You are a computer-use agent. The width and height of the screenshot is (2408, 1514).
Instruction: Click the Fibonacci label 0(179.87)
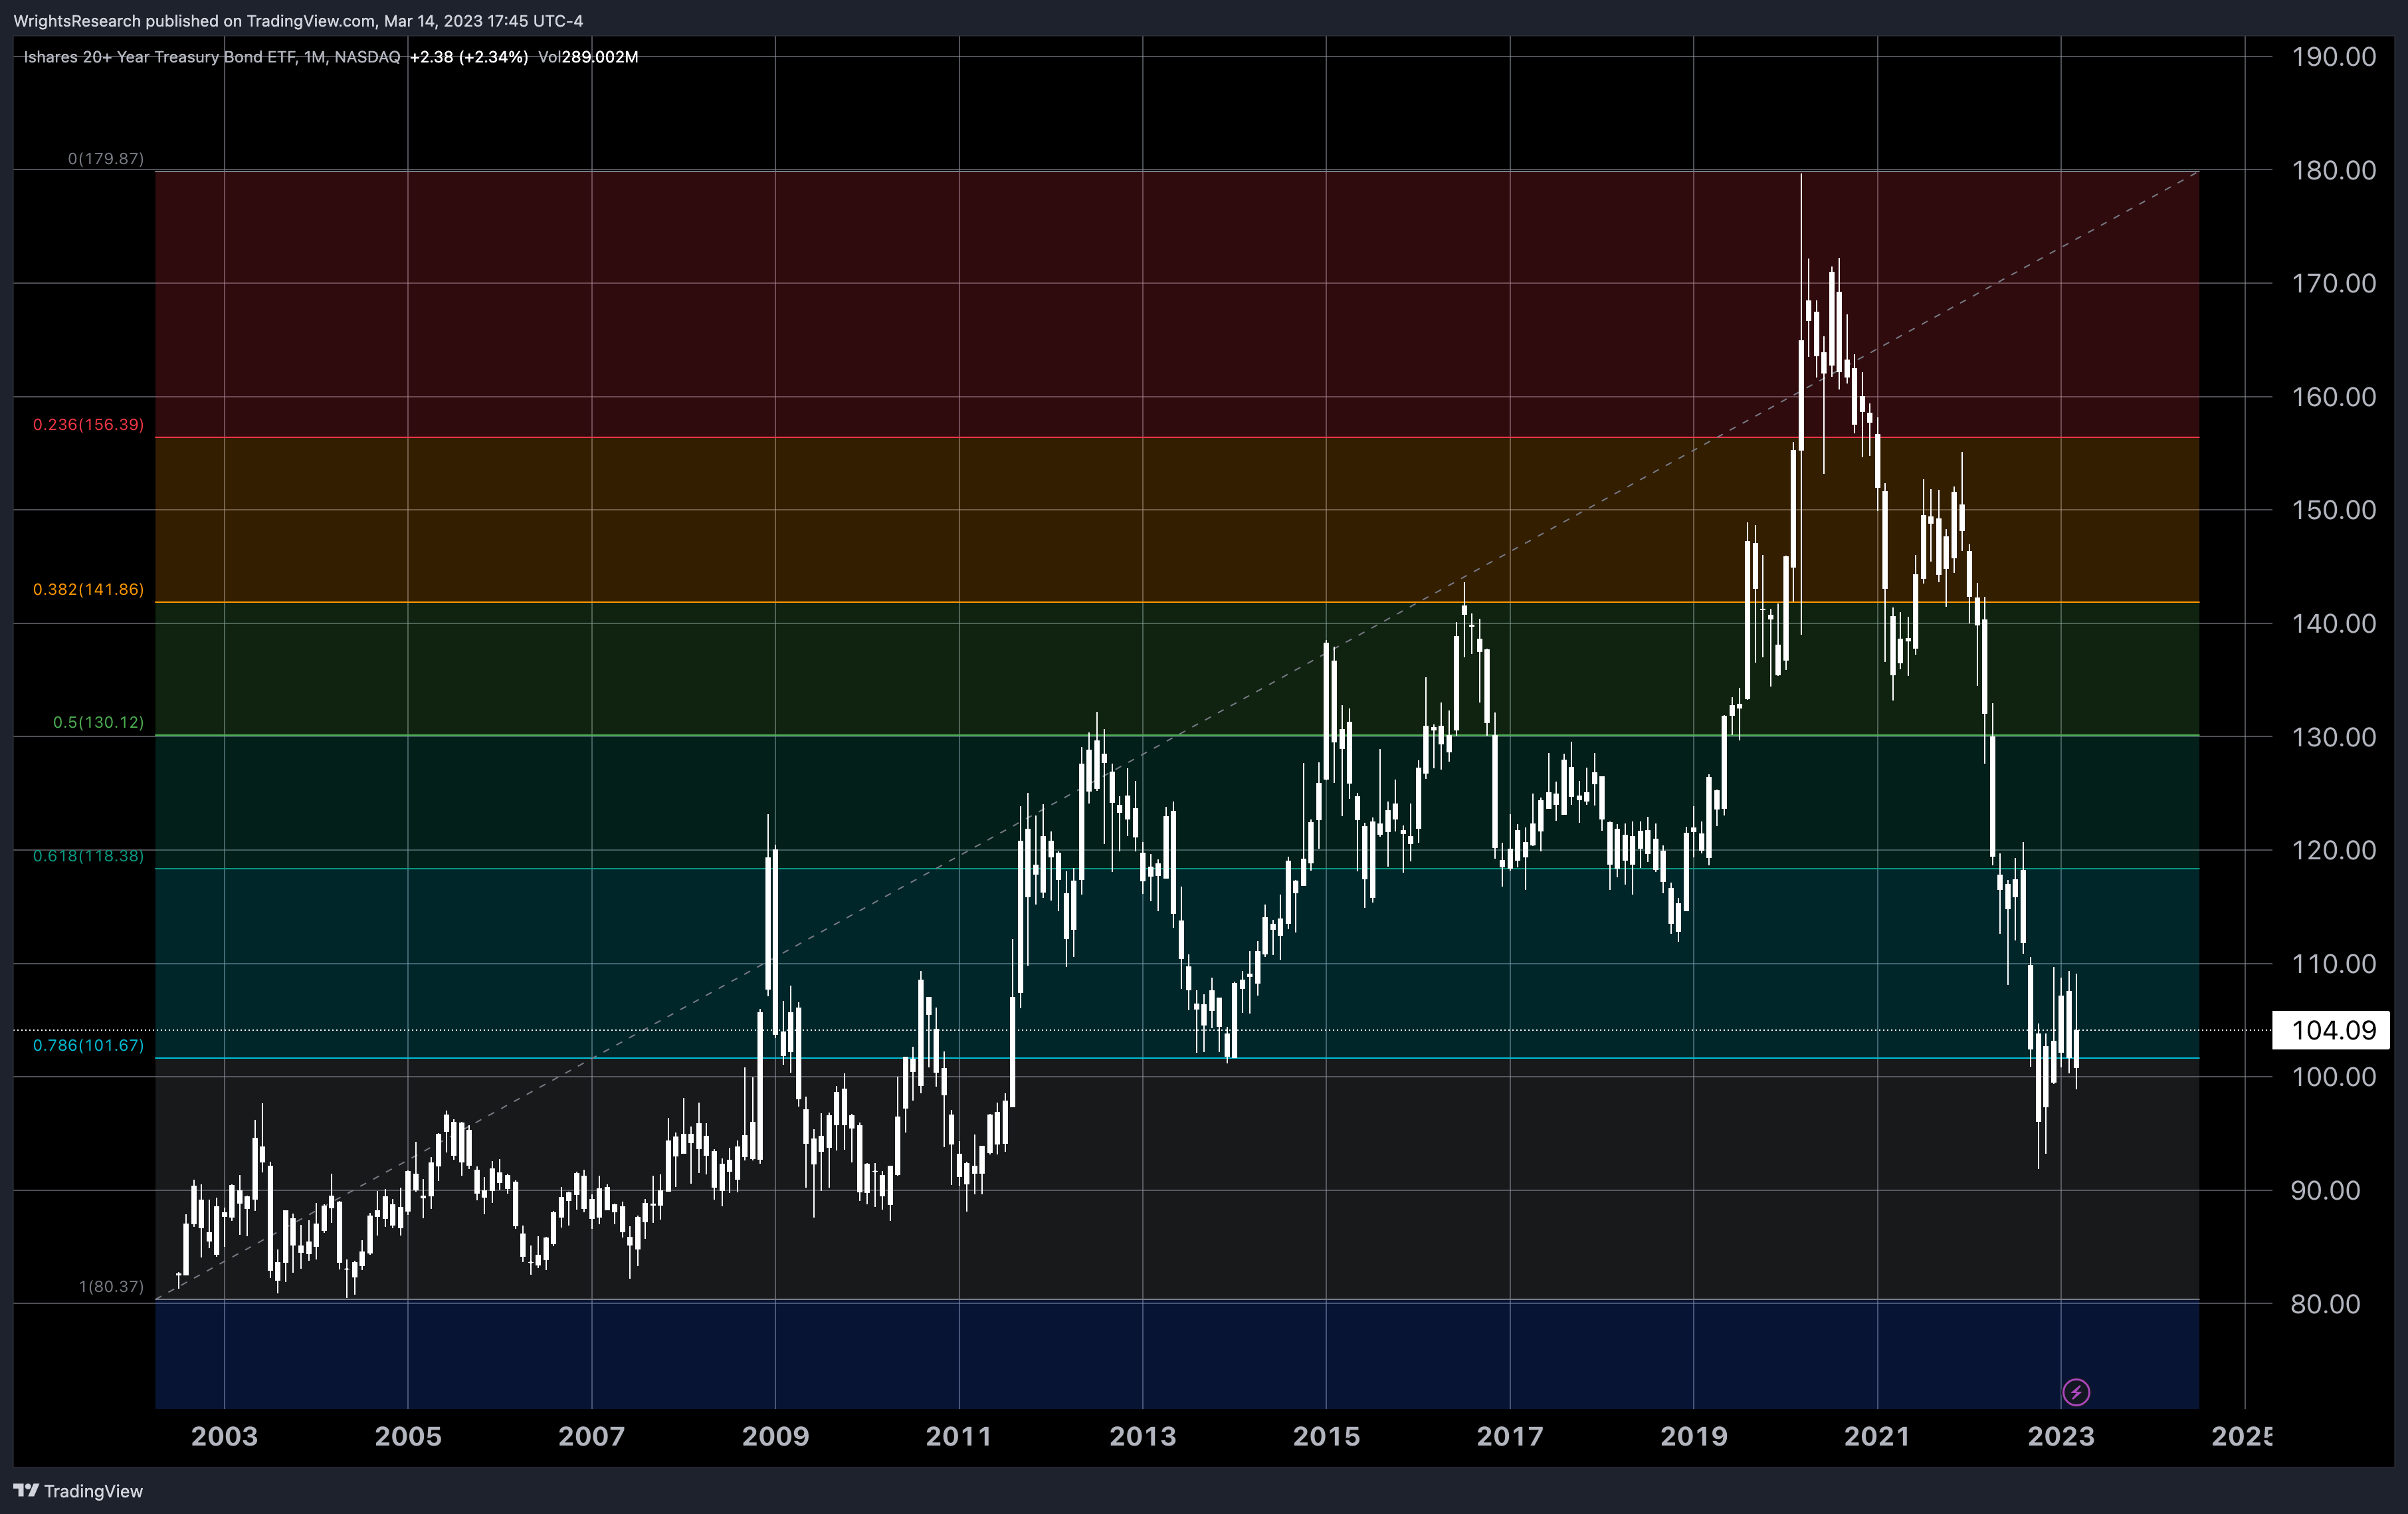(106, 159)
